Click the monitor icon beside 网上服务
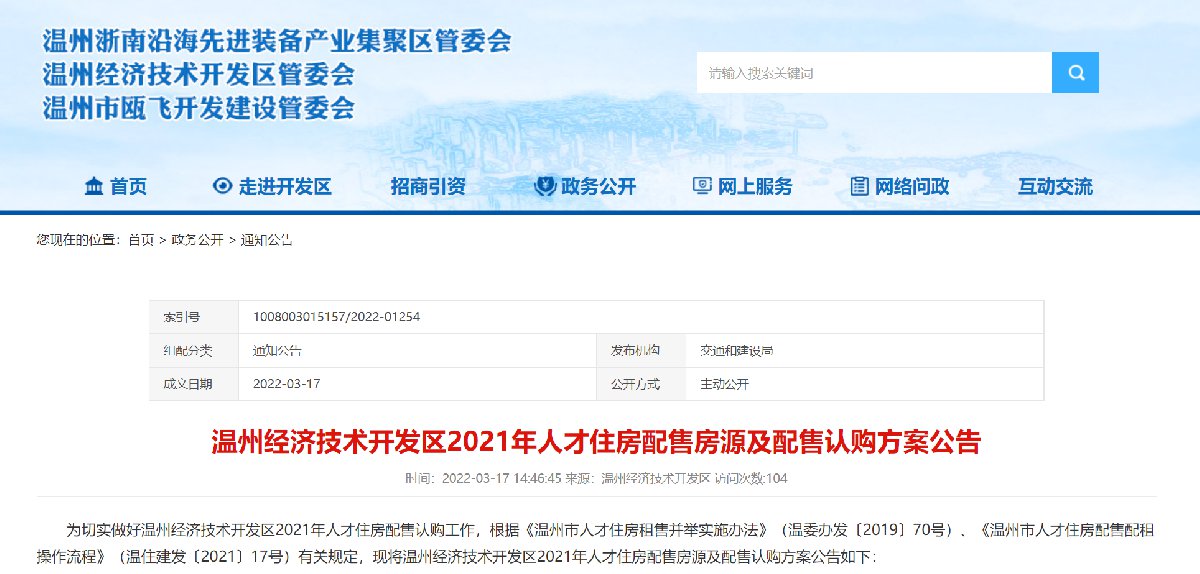This screenshot has height=574, width=1200. point(702,186)
